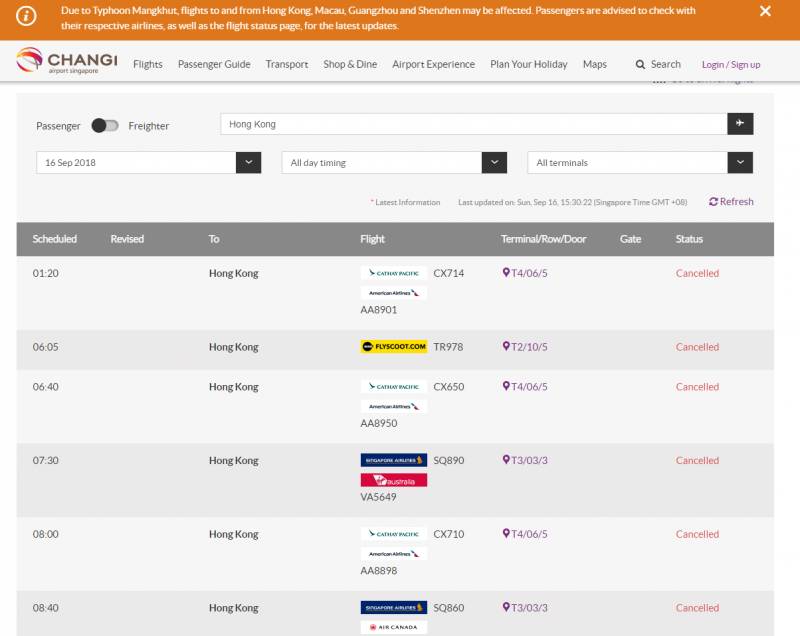The width and height of the screenshot is (800, 636).
Task: Click location pin for flight CX714 terminal
Action: coord(506,273)
